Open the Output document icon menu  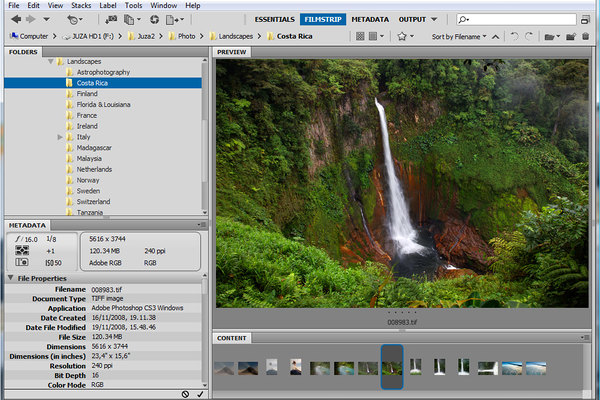pyautogui.click(x=175, y=20)
